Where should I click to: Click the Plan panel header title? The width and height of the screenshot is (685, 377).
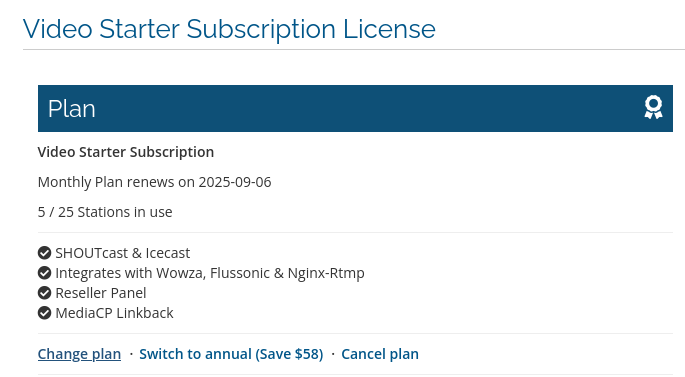[72, 109]
